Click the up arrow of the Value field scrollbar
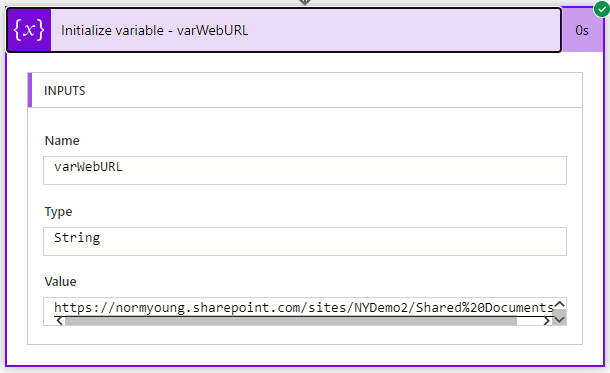This screenshot has width=610, height=373. point(559,304)
